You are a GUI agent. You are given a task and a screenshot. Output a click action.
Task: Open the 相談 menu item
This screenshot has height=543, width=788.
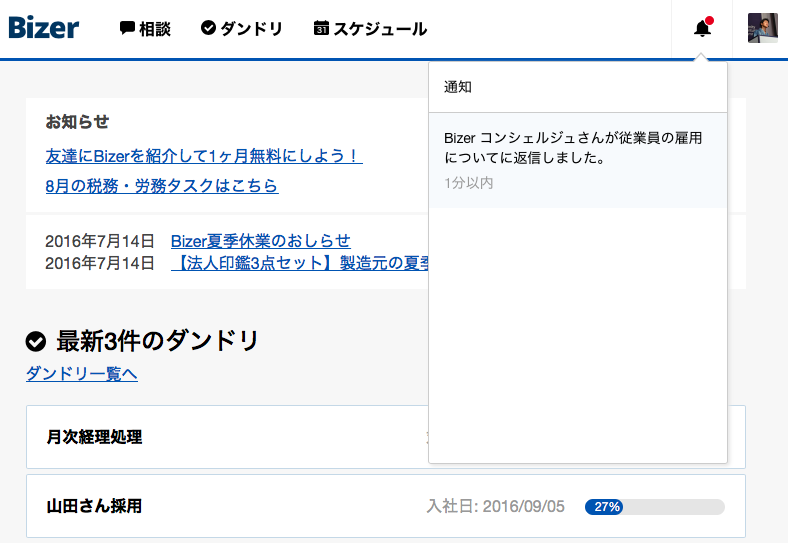pos(145,29)
